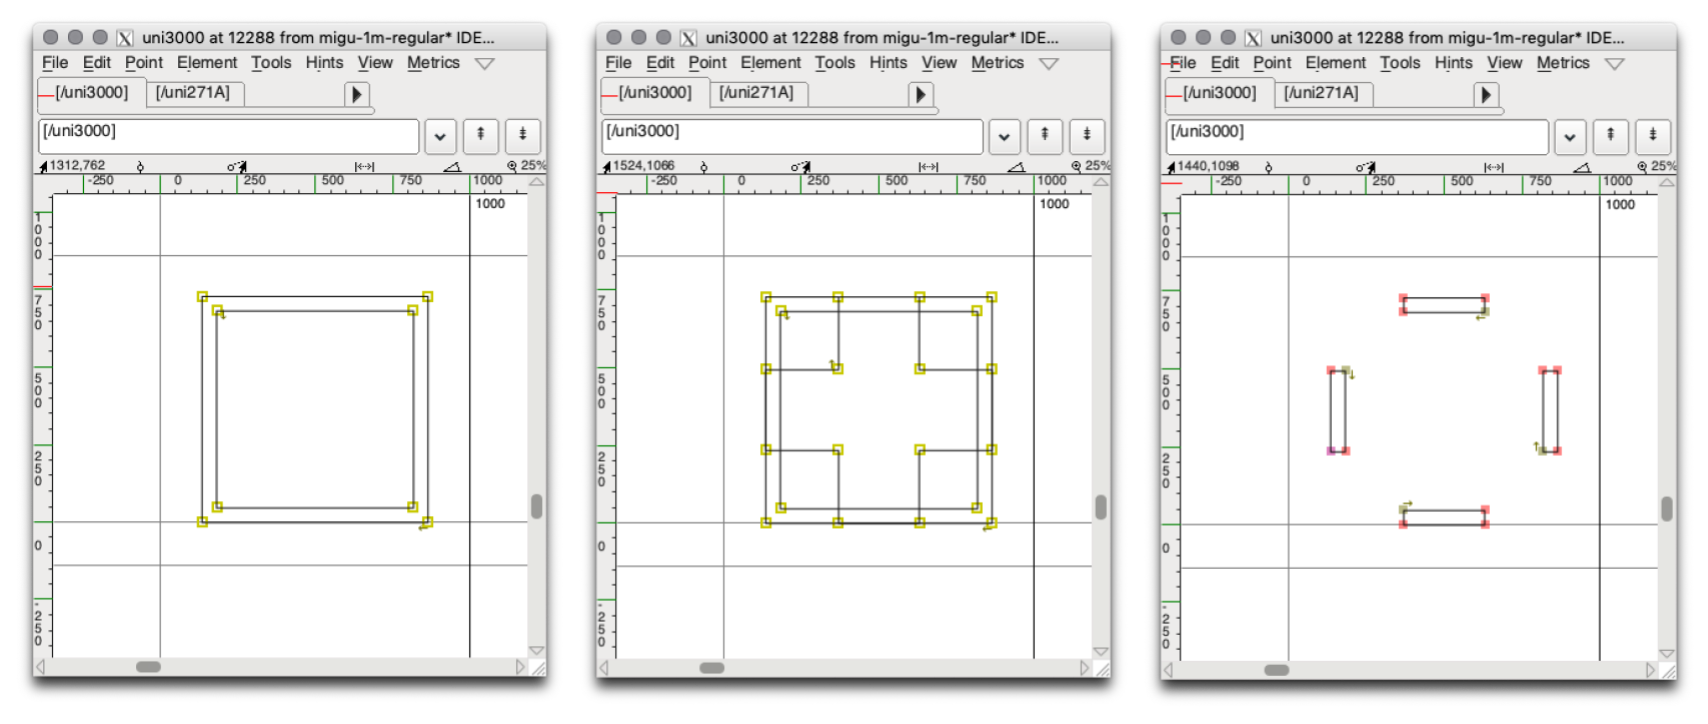Focus the [/uni3000] word list field in the right window
The height and width of the screenshot is (724, 1708).
pos(1358,137)
